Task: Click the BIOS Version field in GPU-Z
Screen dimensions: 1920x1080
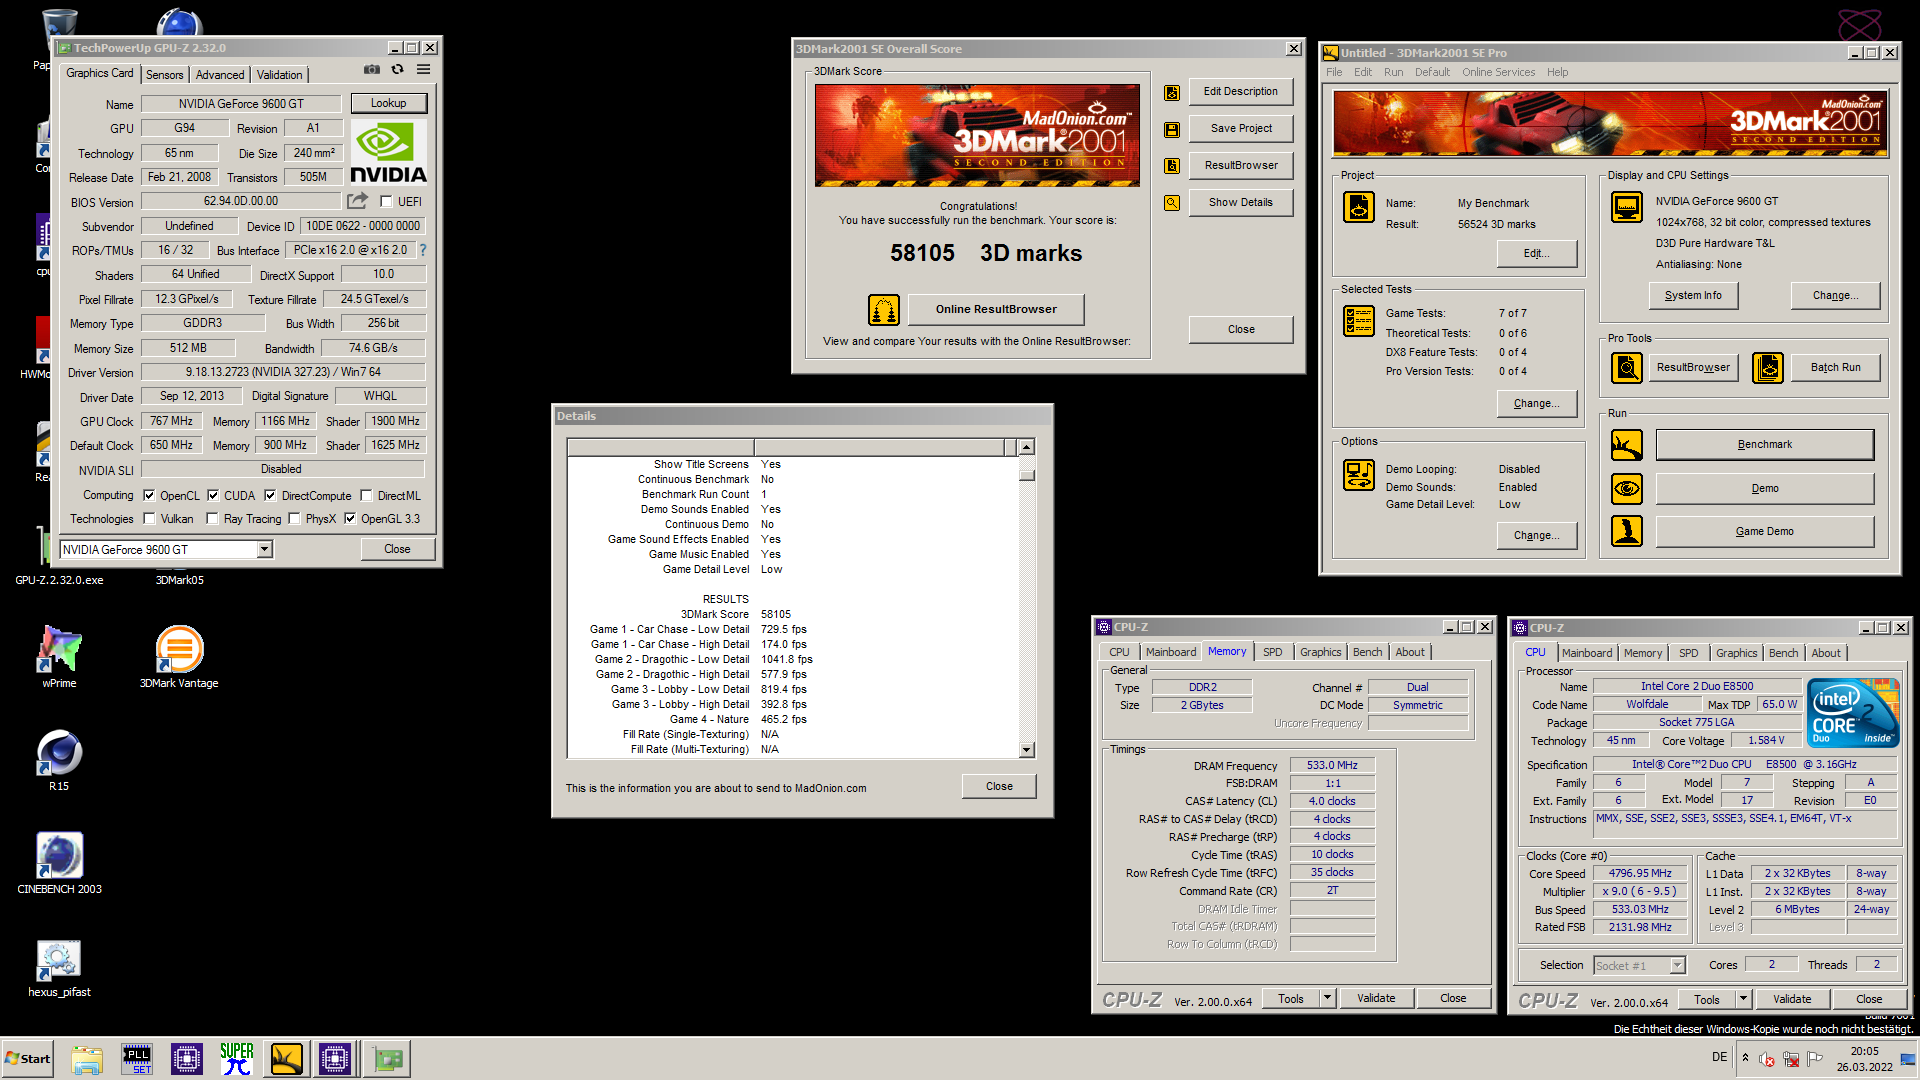Action: click(x=241, y=201)
